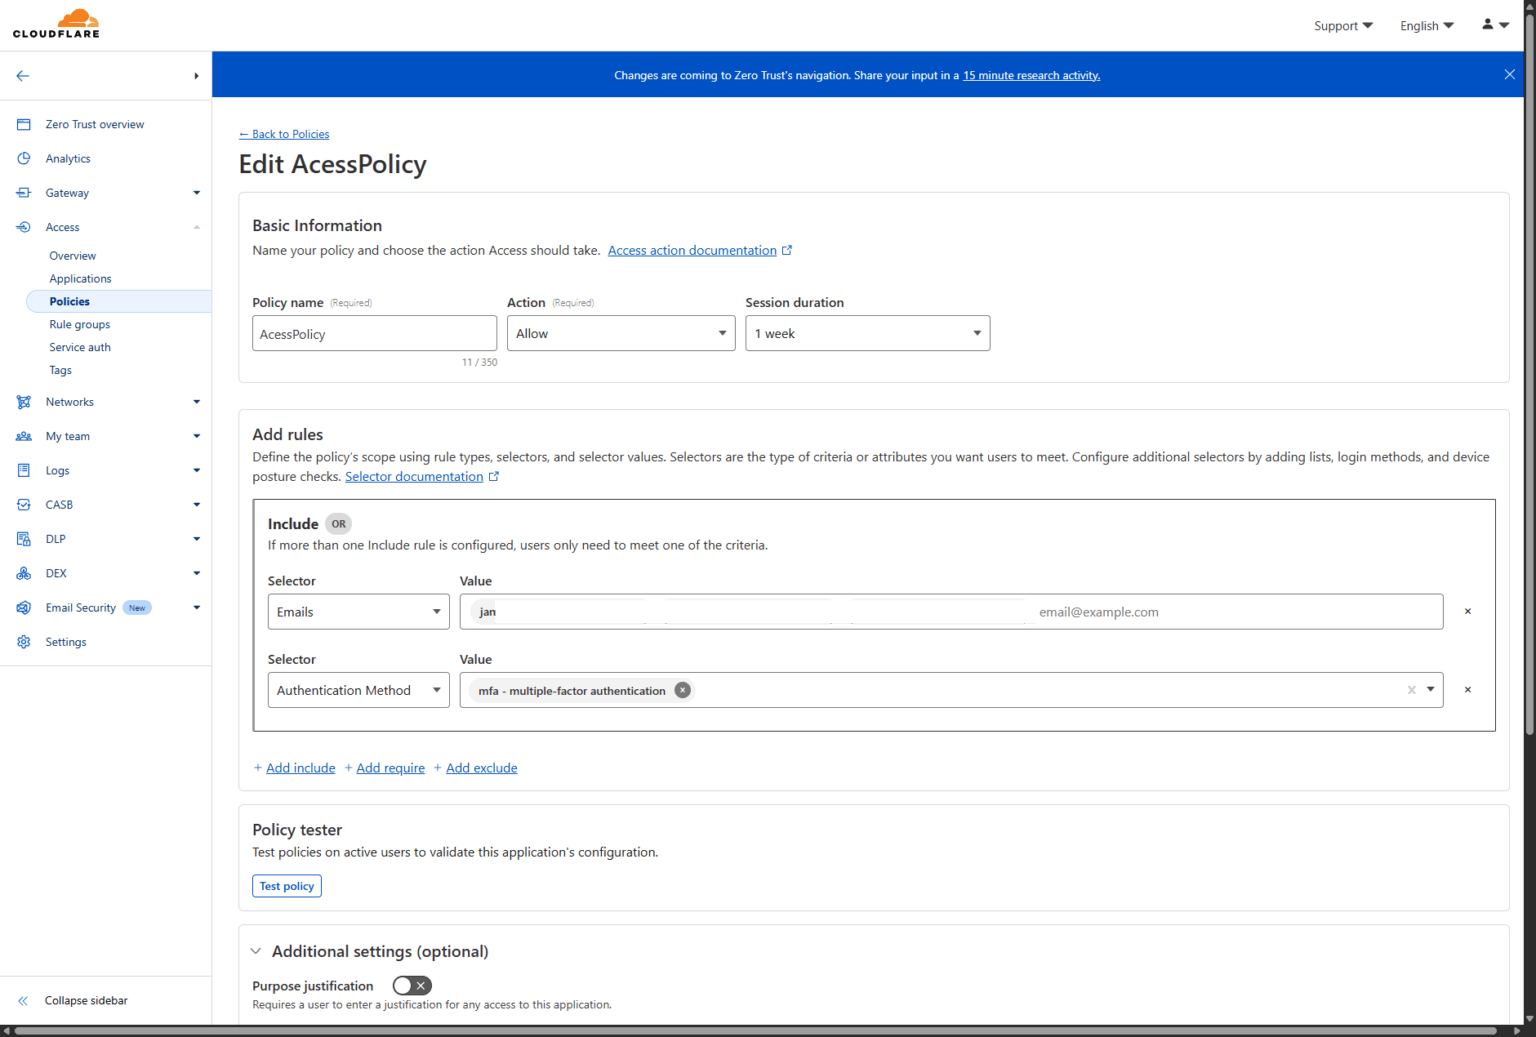Image resolution: width=1536 pixels, height=1037 pixels.
Task: Open the Settings gear icon
Action: 23,641
